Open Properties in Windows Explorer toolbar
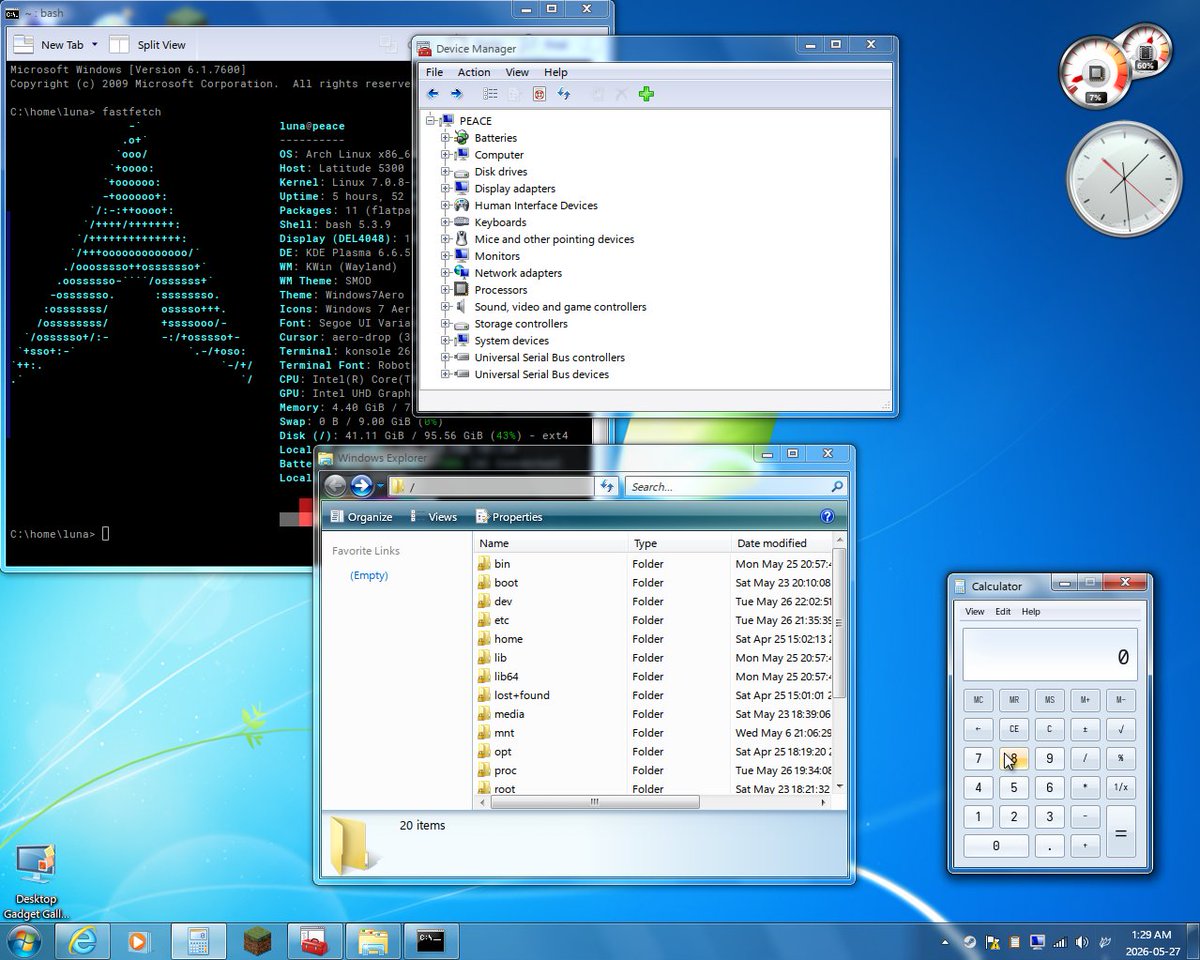1200x960 pixels. (x=509, y=517)
